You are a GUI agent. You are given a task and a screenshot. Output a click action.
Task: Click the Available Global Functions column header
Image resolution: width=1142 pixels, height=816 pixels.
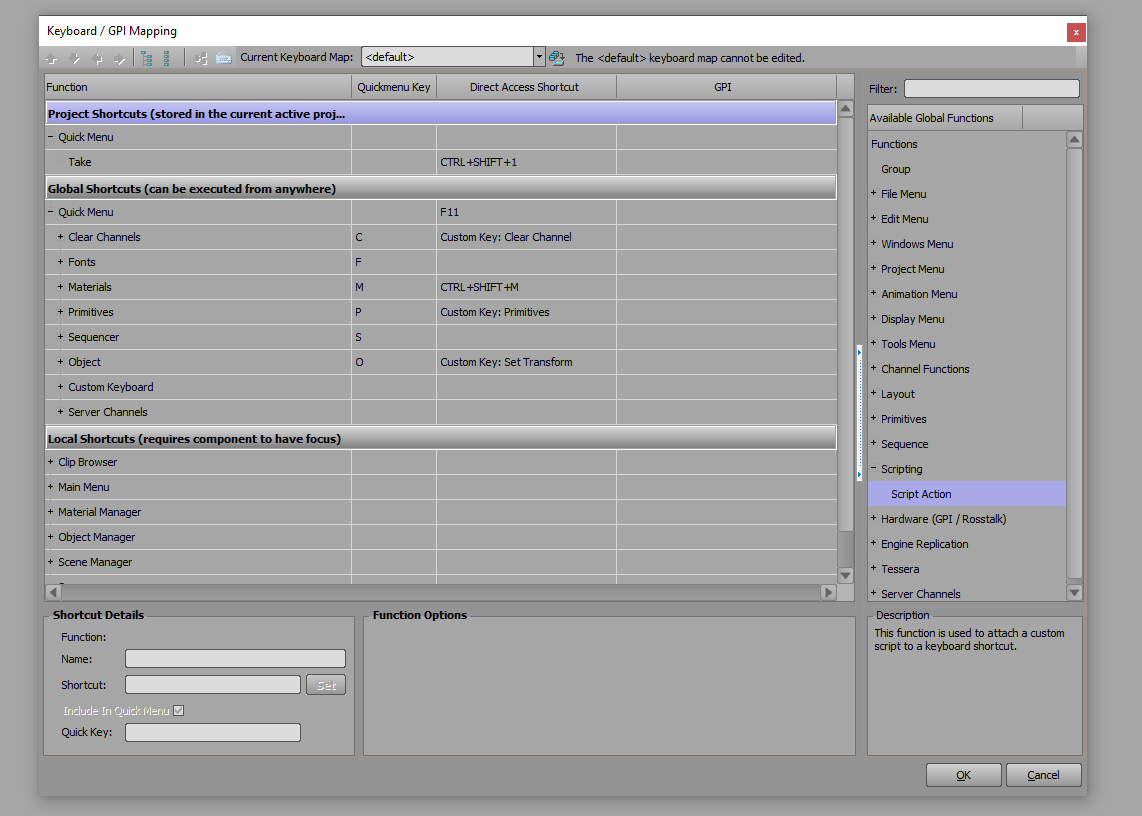[x=945, y=118]
